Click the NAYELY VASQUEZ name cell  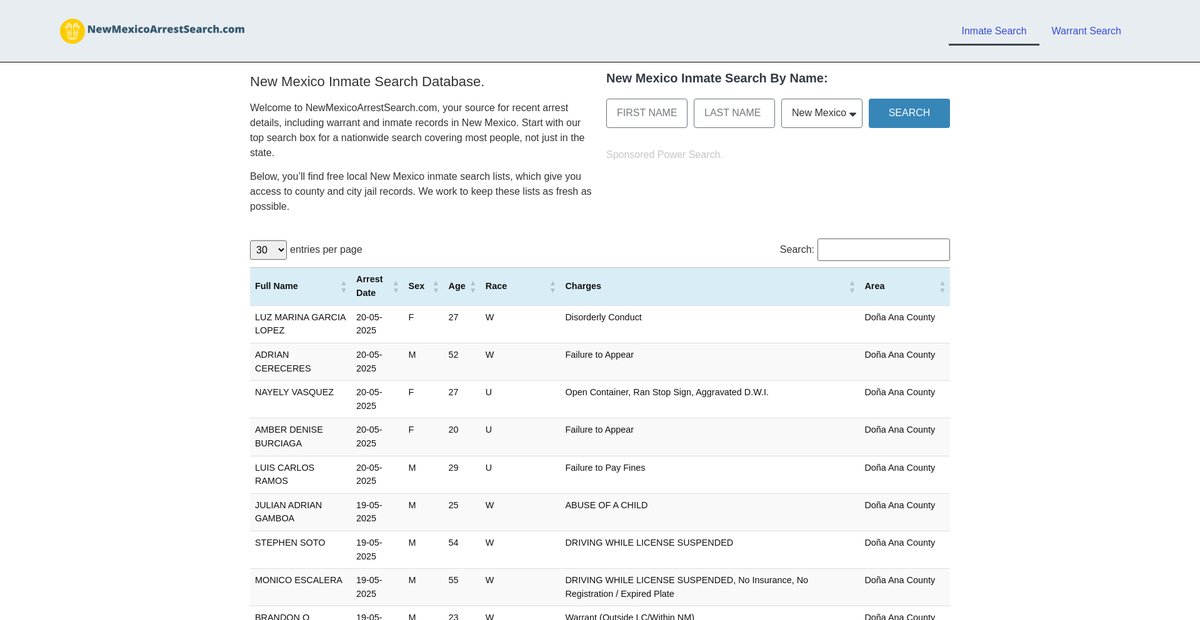[294, 392]
